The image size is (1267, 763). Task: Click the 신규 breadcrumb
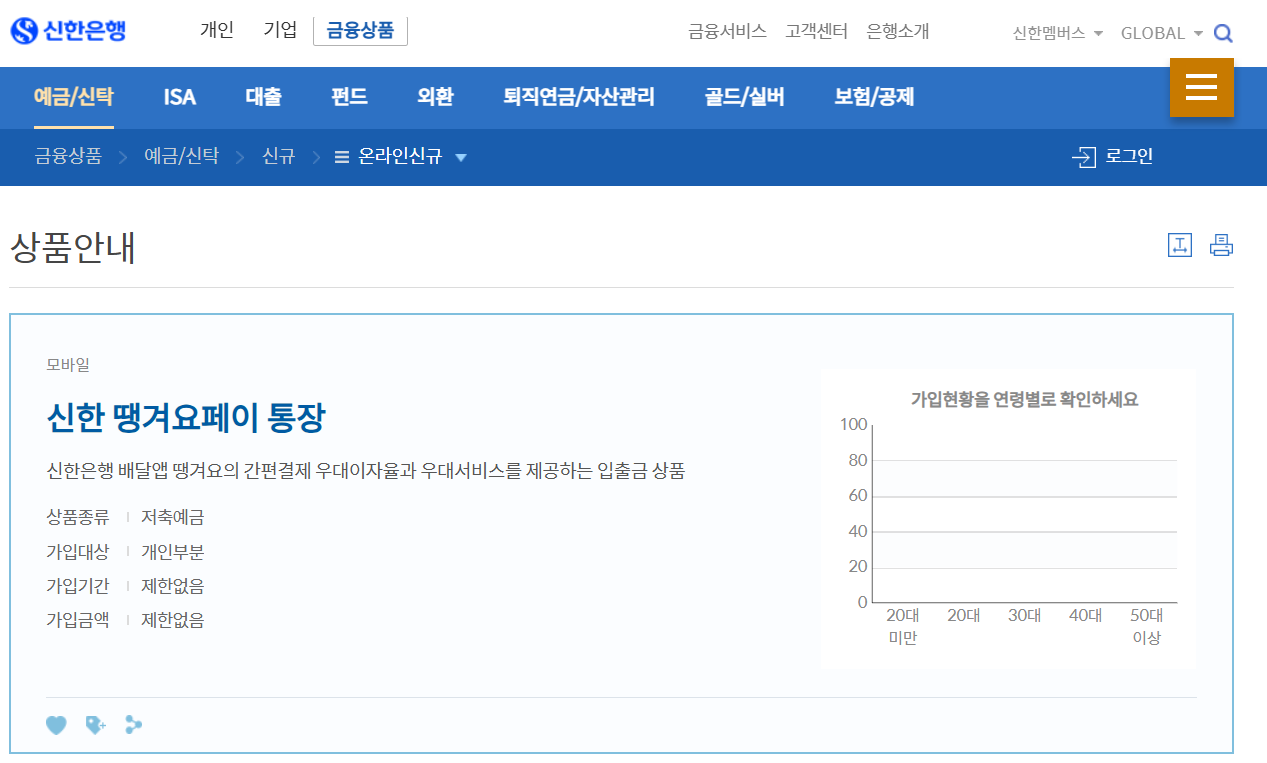click(278, 157)
